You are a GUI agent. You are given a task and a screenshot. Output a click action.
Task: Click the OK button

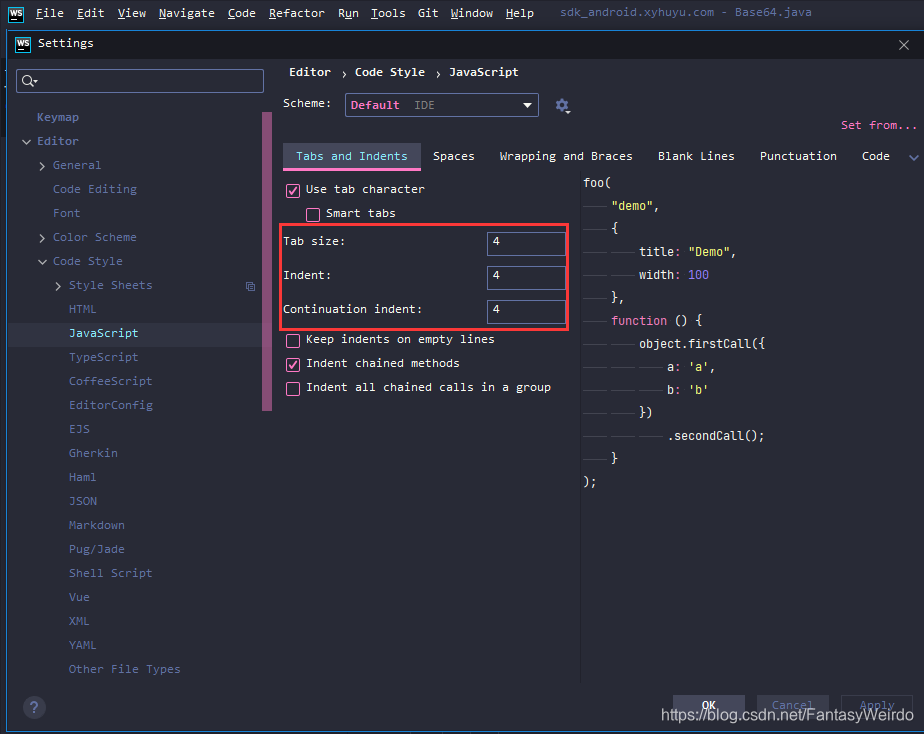708,705
